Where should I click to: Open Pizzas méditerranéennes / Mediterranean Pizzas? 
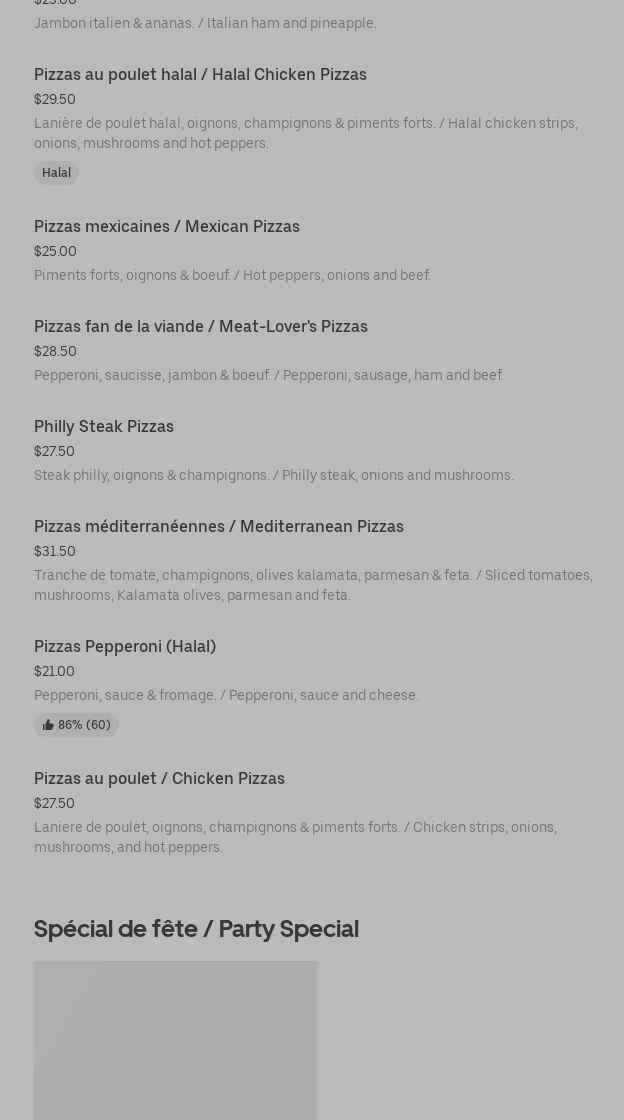pos(219,527)
